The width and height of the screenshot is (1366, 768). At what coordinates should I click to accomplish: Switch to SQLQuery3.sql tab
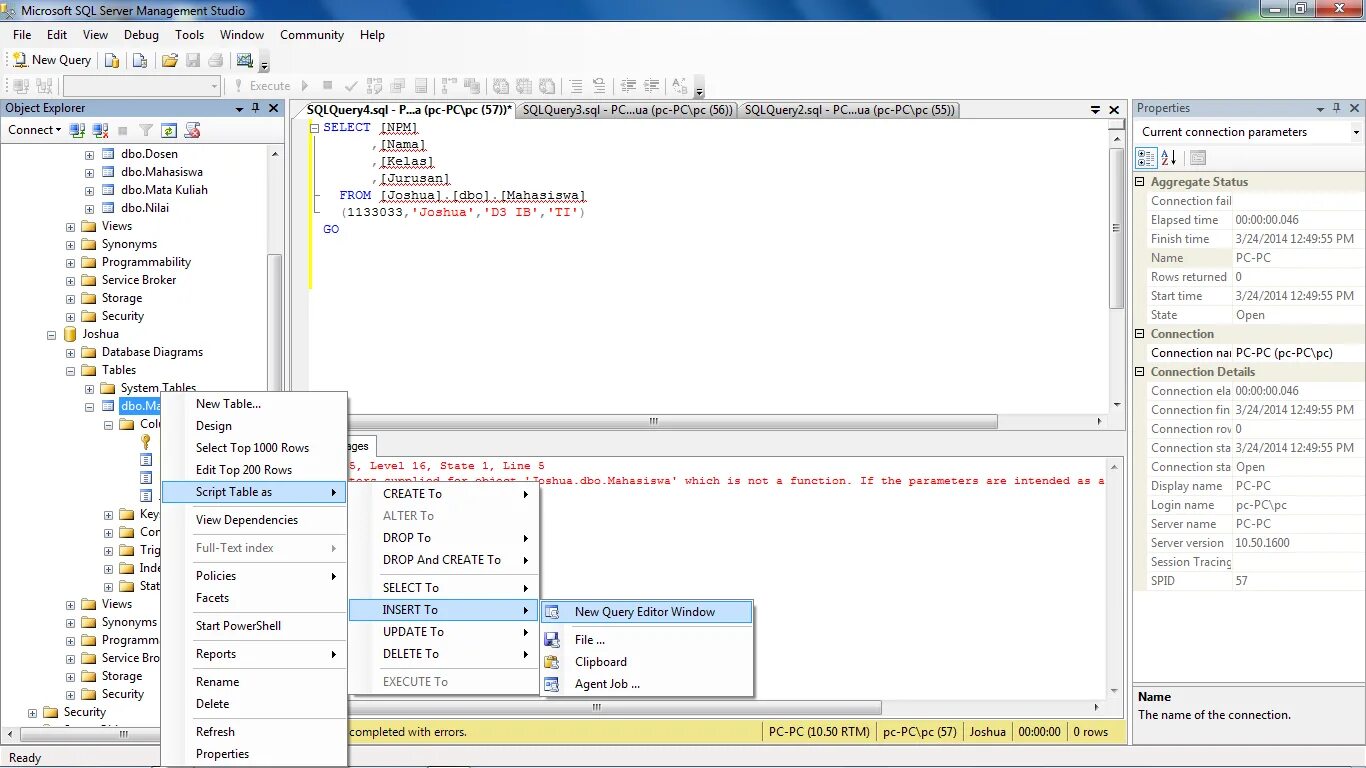click(x=627, y=110)
